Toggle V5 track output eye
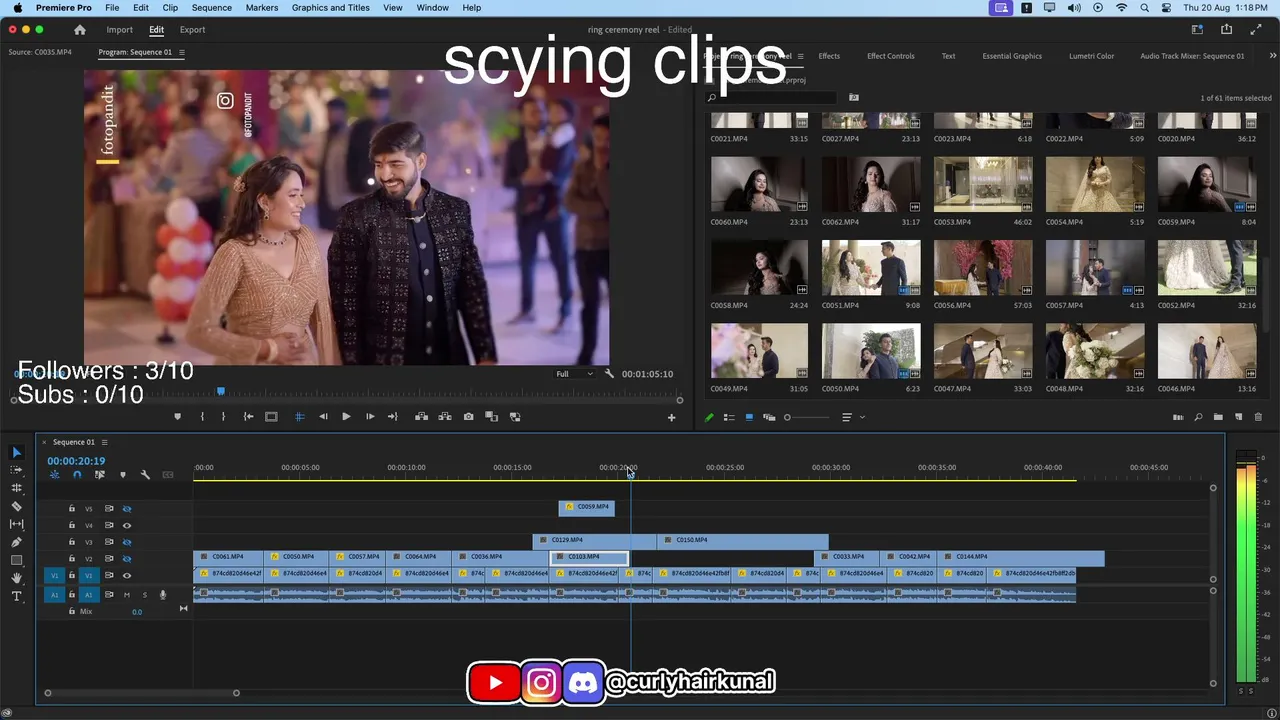This screenshot has height=720, width=1280. pos(127,509)
